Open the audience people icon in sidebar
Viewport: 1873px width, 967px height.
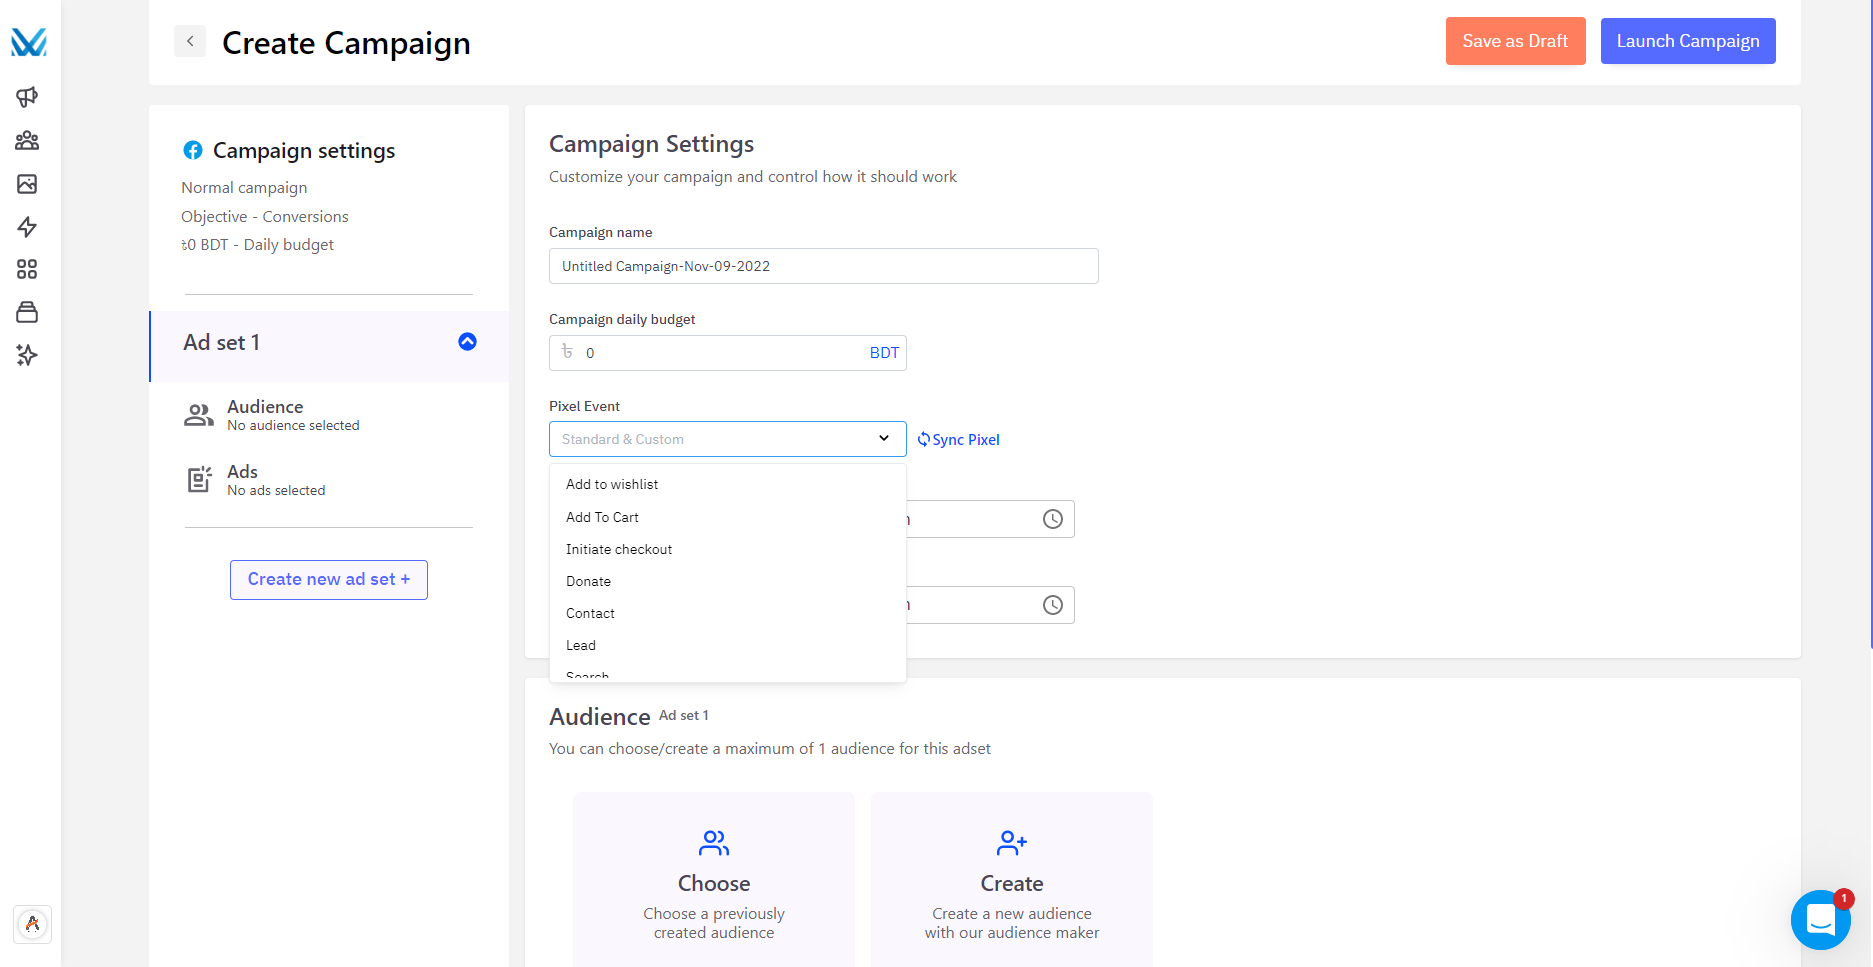coord(27,141)
